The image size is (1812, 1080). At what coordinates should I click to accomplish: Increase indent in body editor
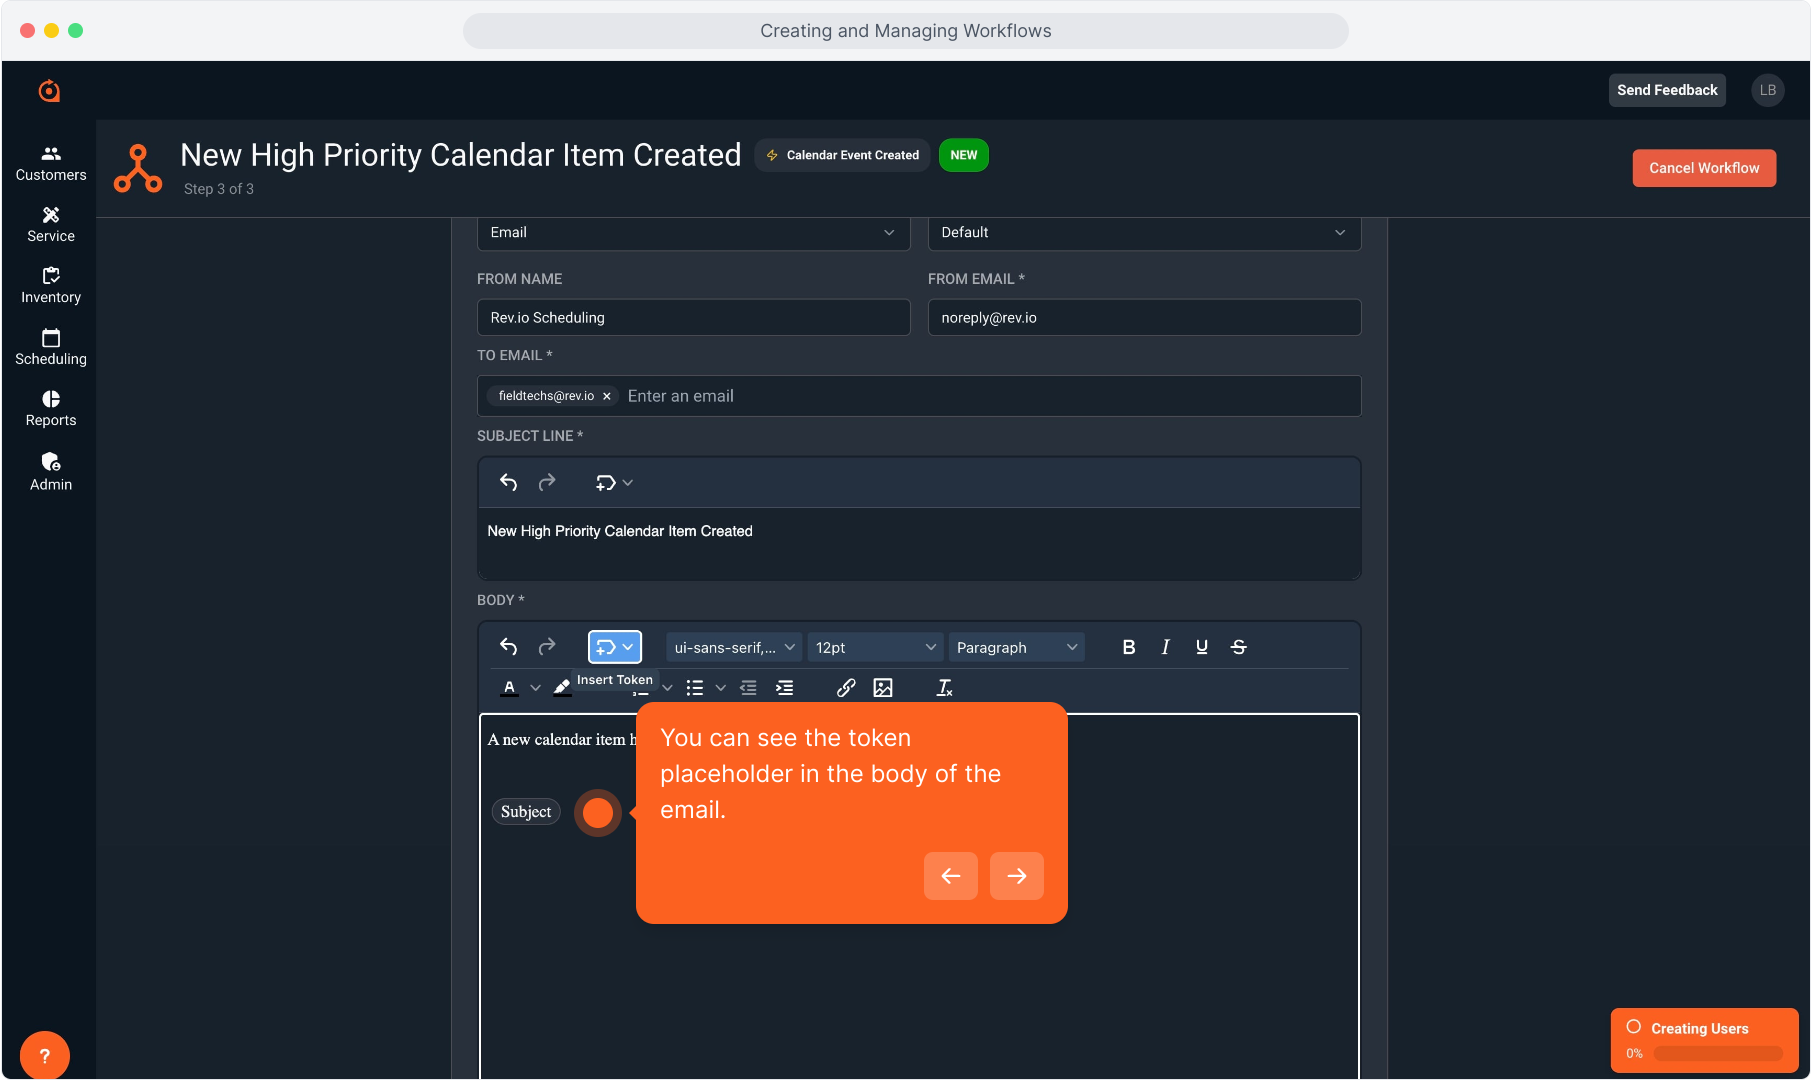785,688
